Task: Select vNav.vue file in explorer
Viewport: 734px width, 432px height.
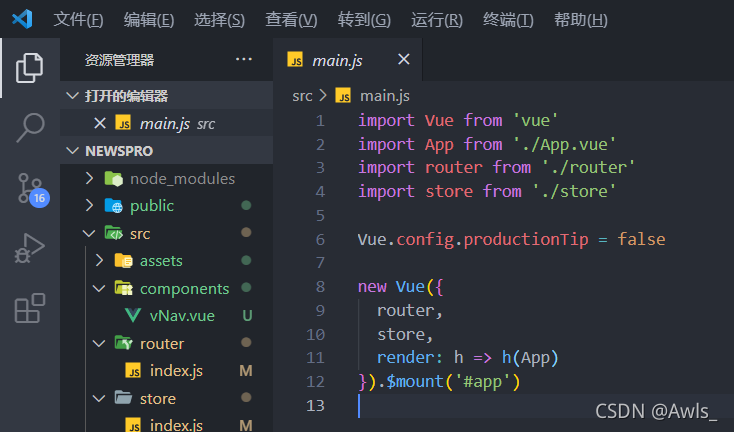Action: coord(182,316)
